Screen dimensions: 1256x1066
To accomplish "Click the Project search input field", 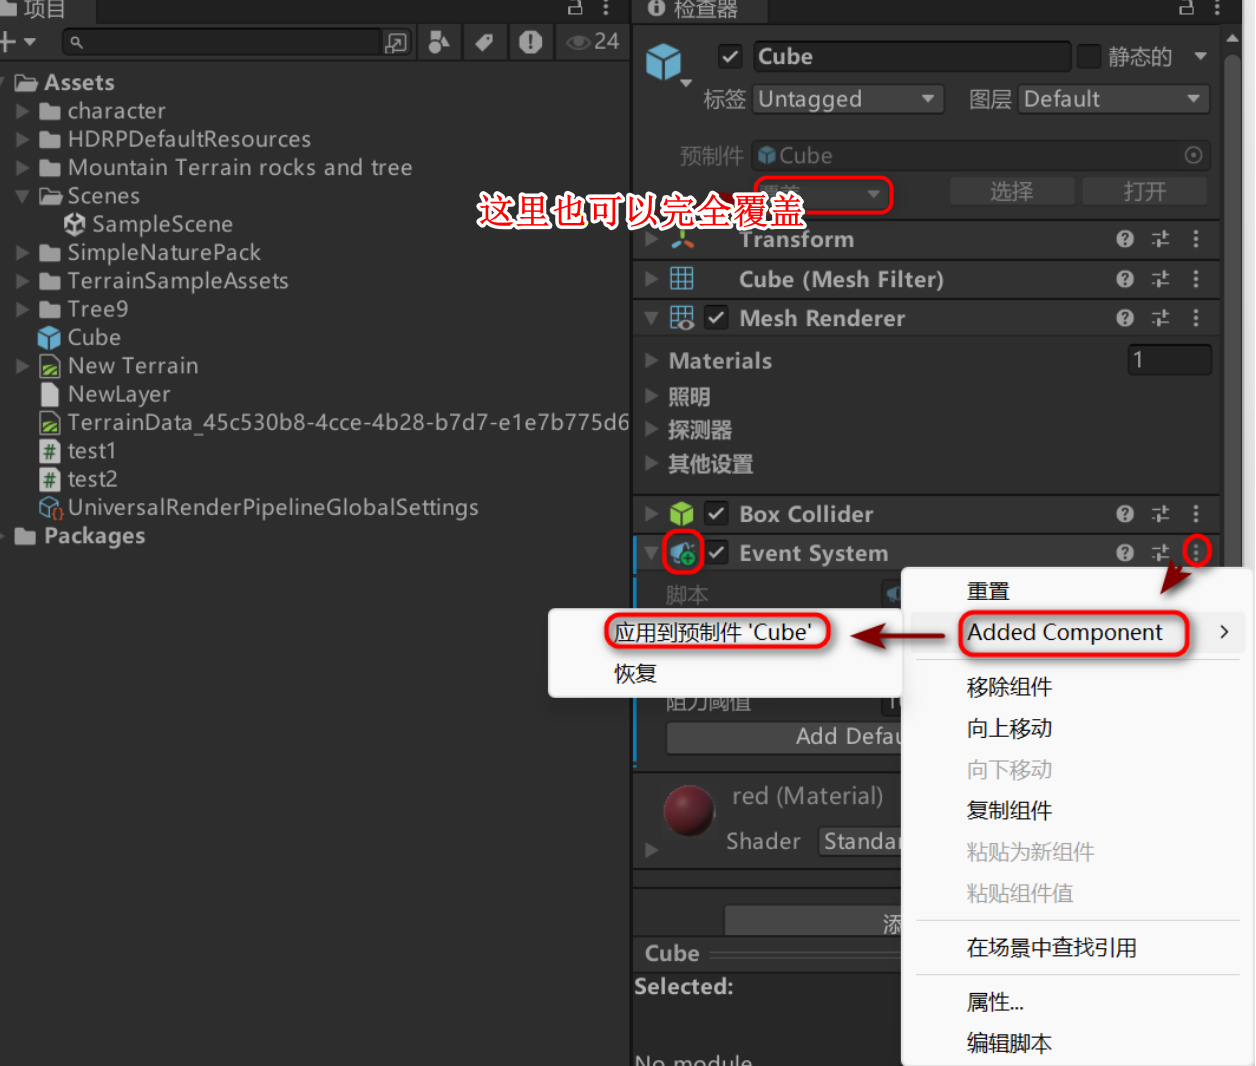I will point(224,42).
